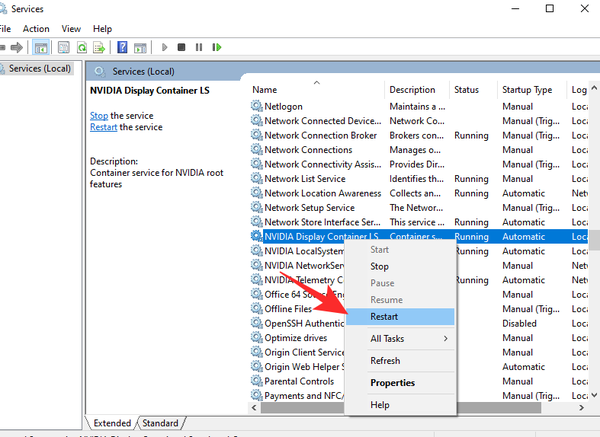
Task: Choose Refresh in the context menu
Action: tap(400, 360)
